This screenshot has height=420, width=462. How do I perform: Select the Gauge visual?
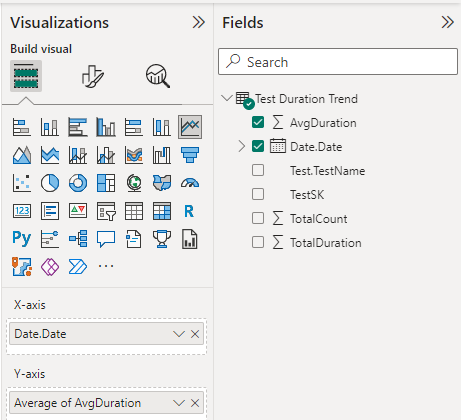[x=190, y=183]
